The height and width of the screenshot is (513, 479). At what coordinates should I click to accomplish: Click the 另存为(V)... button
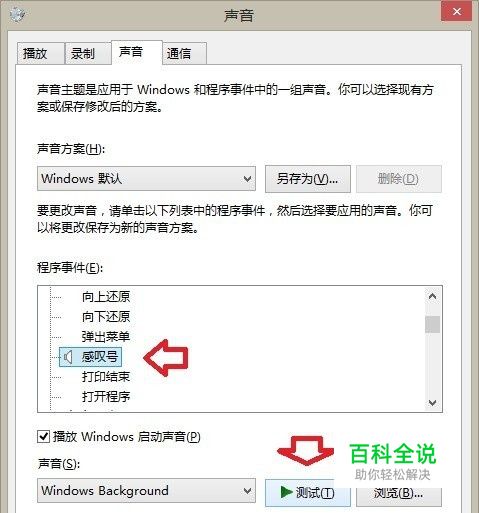tap(308, 179)
